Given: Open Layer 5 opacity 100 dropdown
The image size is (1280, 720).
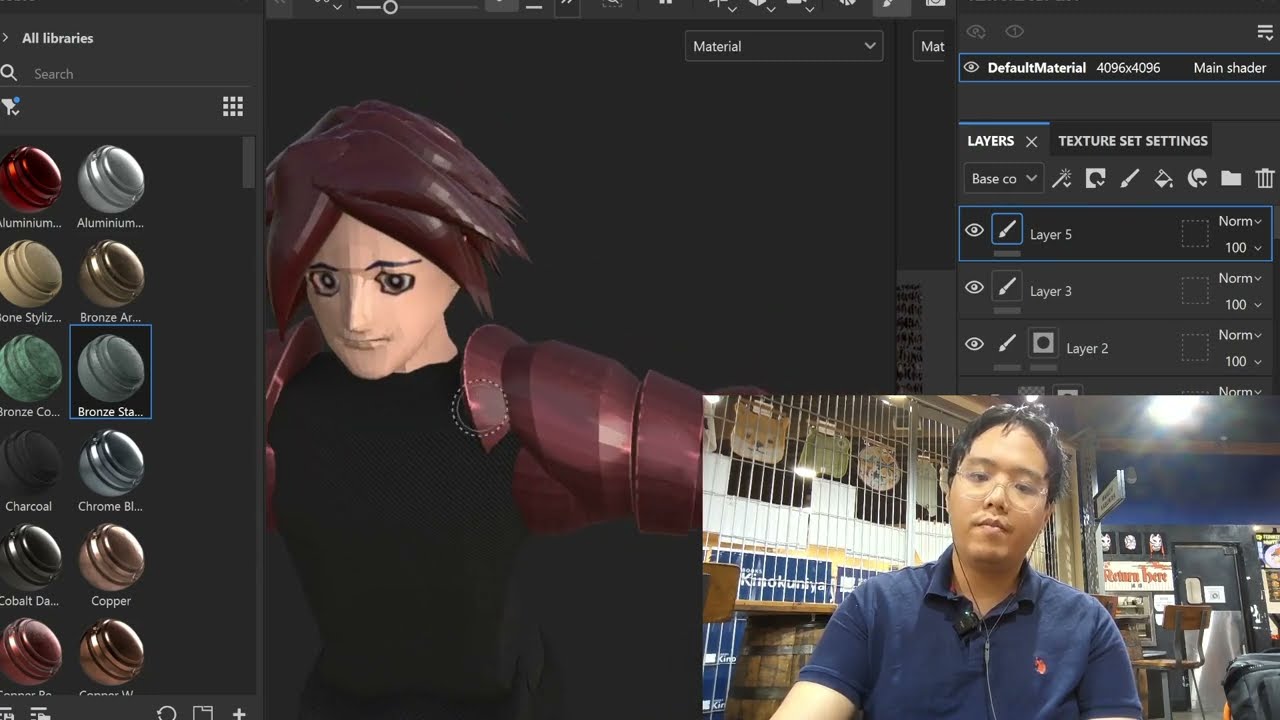Looking at the screenshot, I should coord(1243,247).
